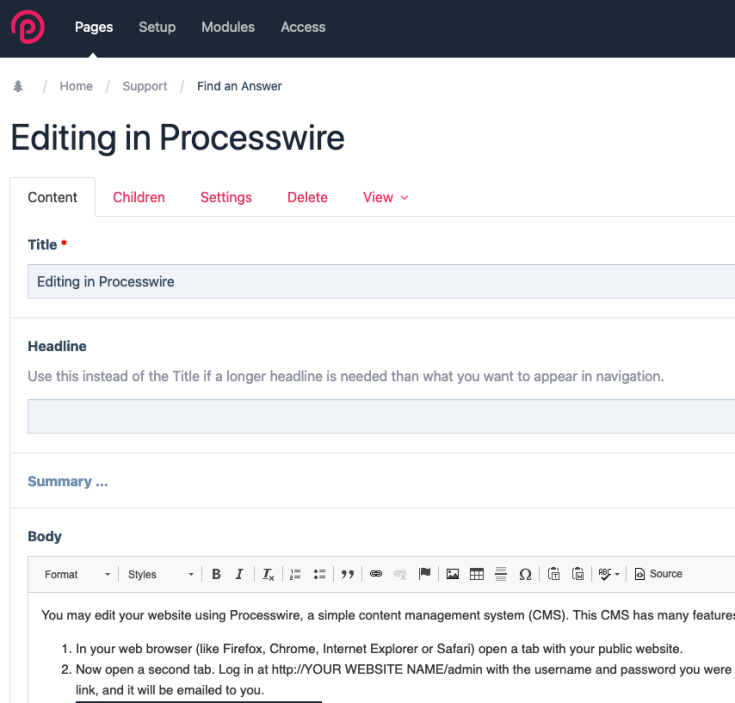Apply block quote formatting

click(x=347, y=574)
